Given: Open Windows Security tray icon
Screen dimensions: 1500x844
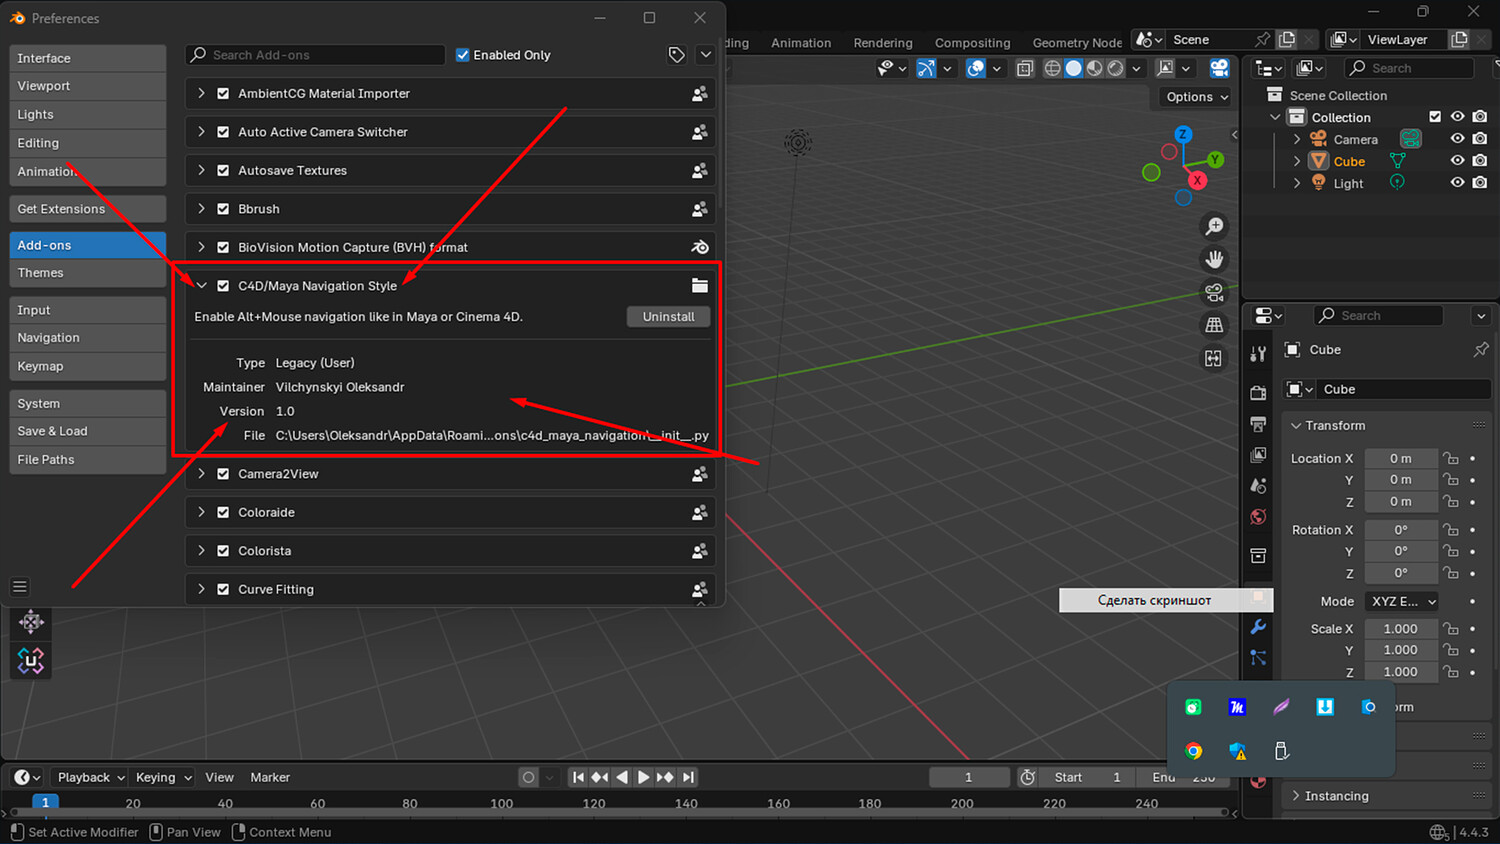Looking at the screenshot, I should [x=1237, y=751].
